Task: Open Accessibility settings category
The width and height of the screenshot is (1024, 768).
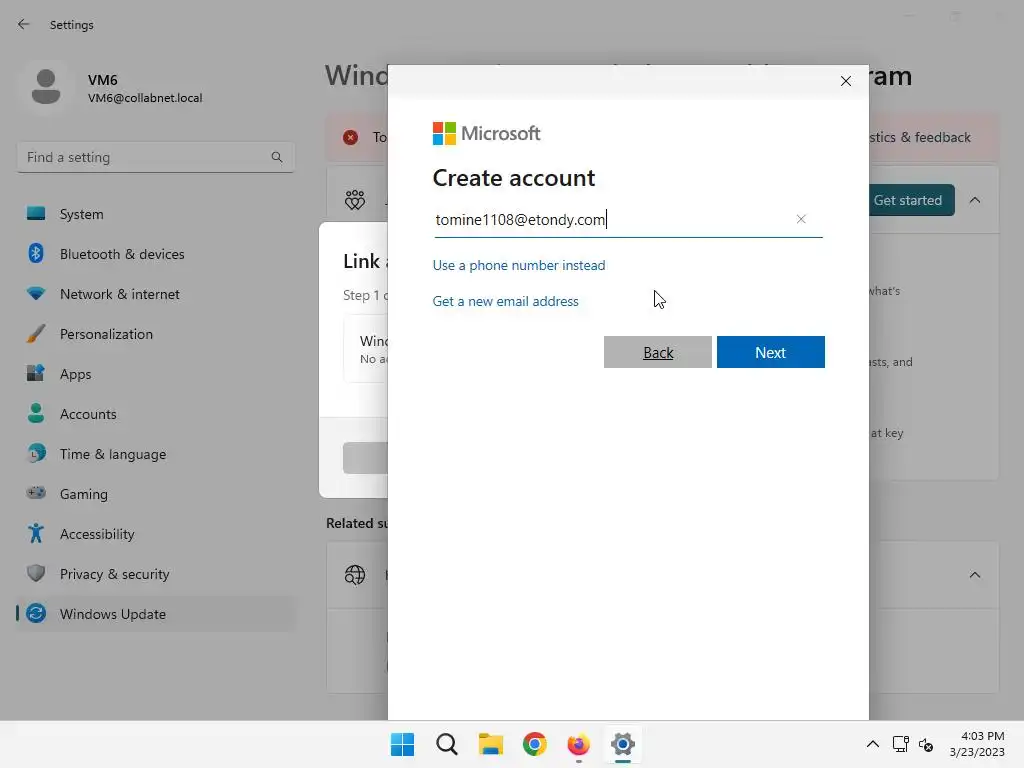Action: 155,534
